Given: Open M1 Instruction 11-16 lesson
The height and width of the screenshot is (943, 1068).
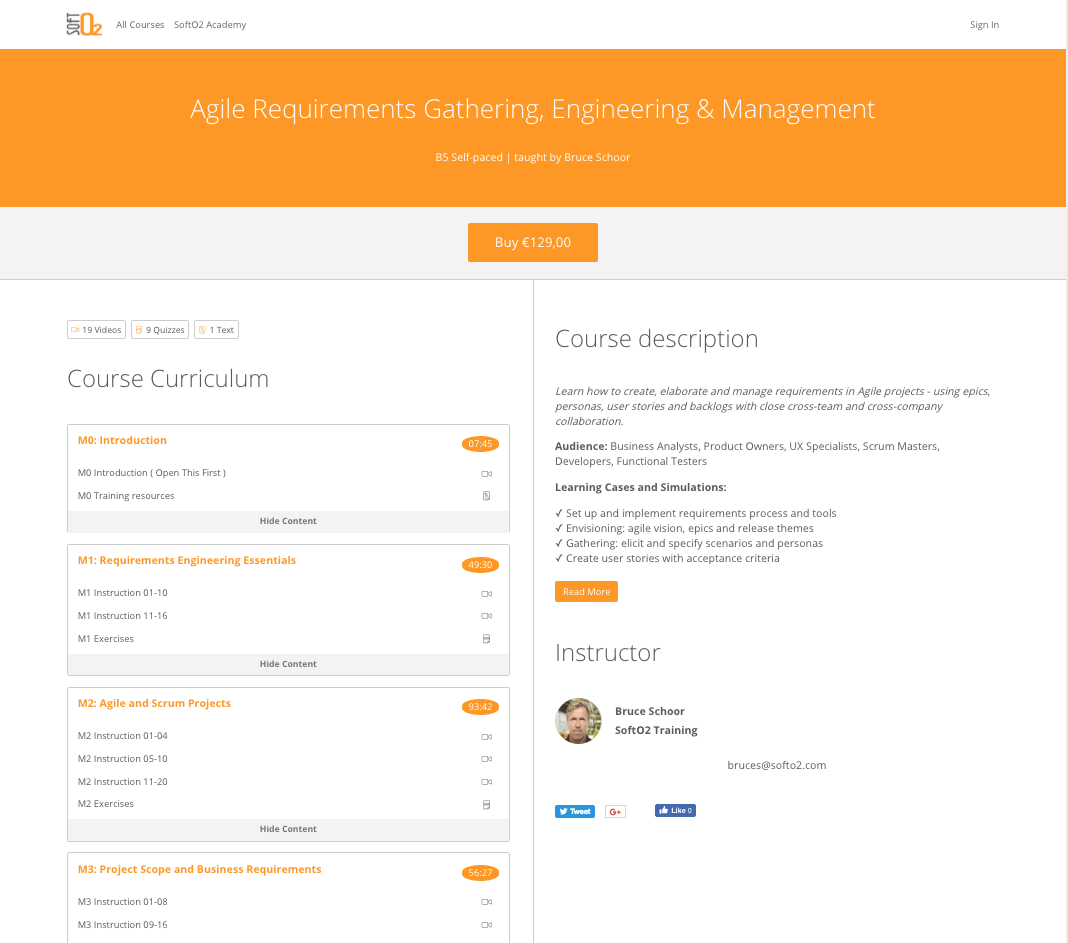Looking at the screenshot, I should 123,616.
